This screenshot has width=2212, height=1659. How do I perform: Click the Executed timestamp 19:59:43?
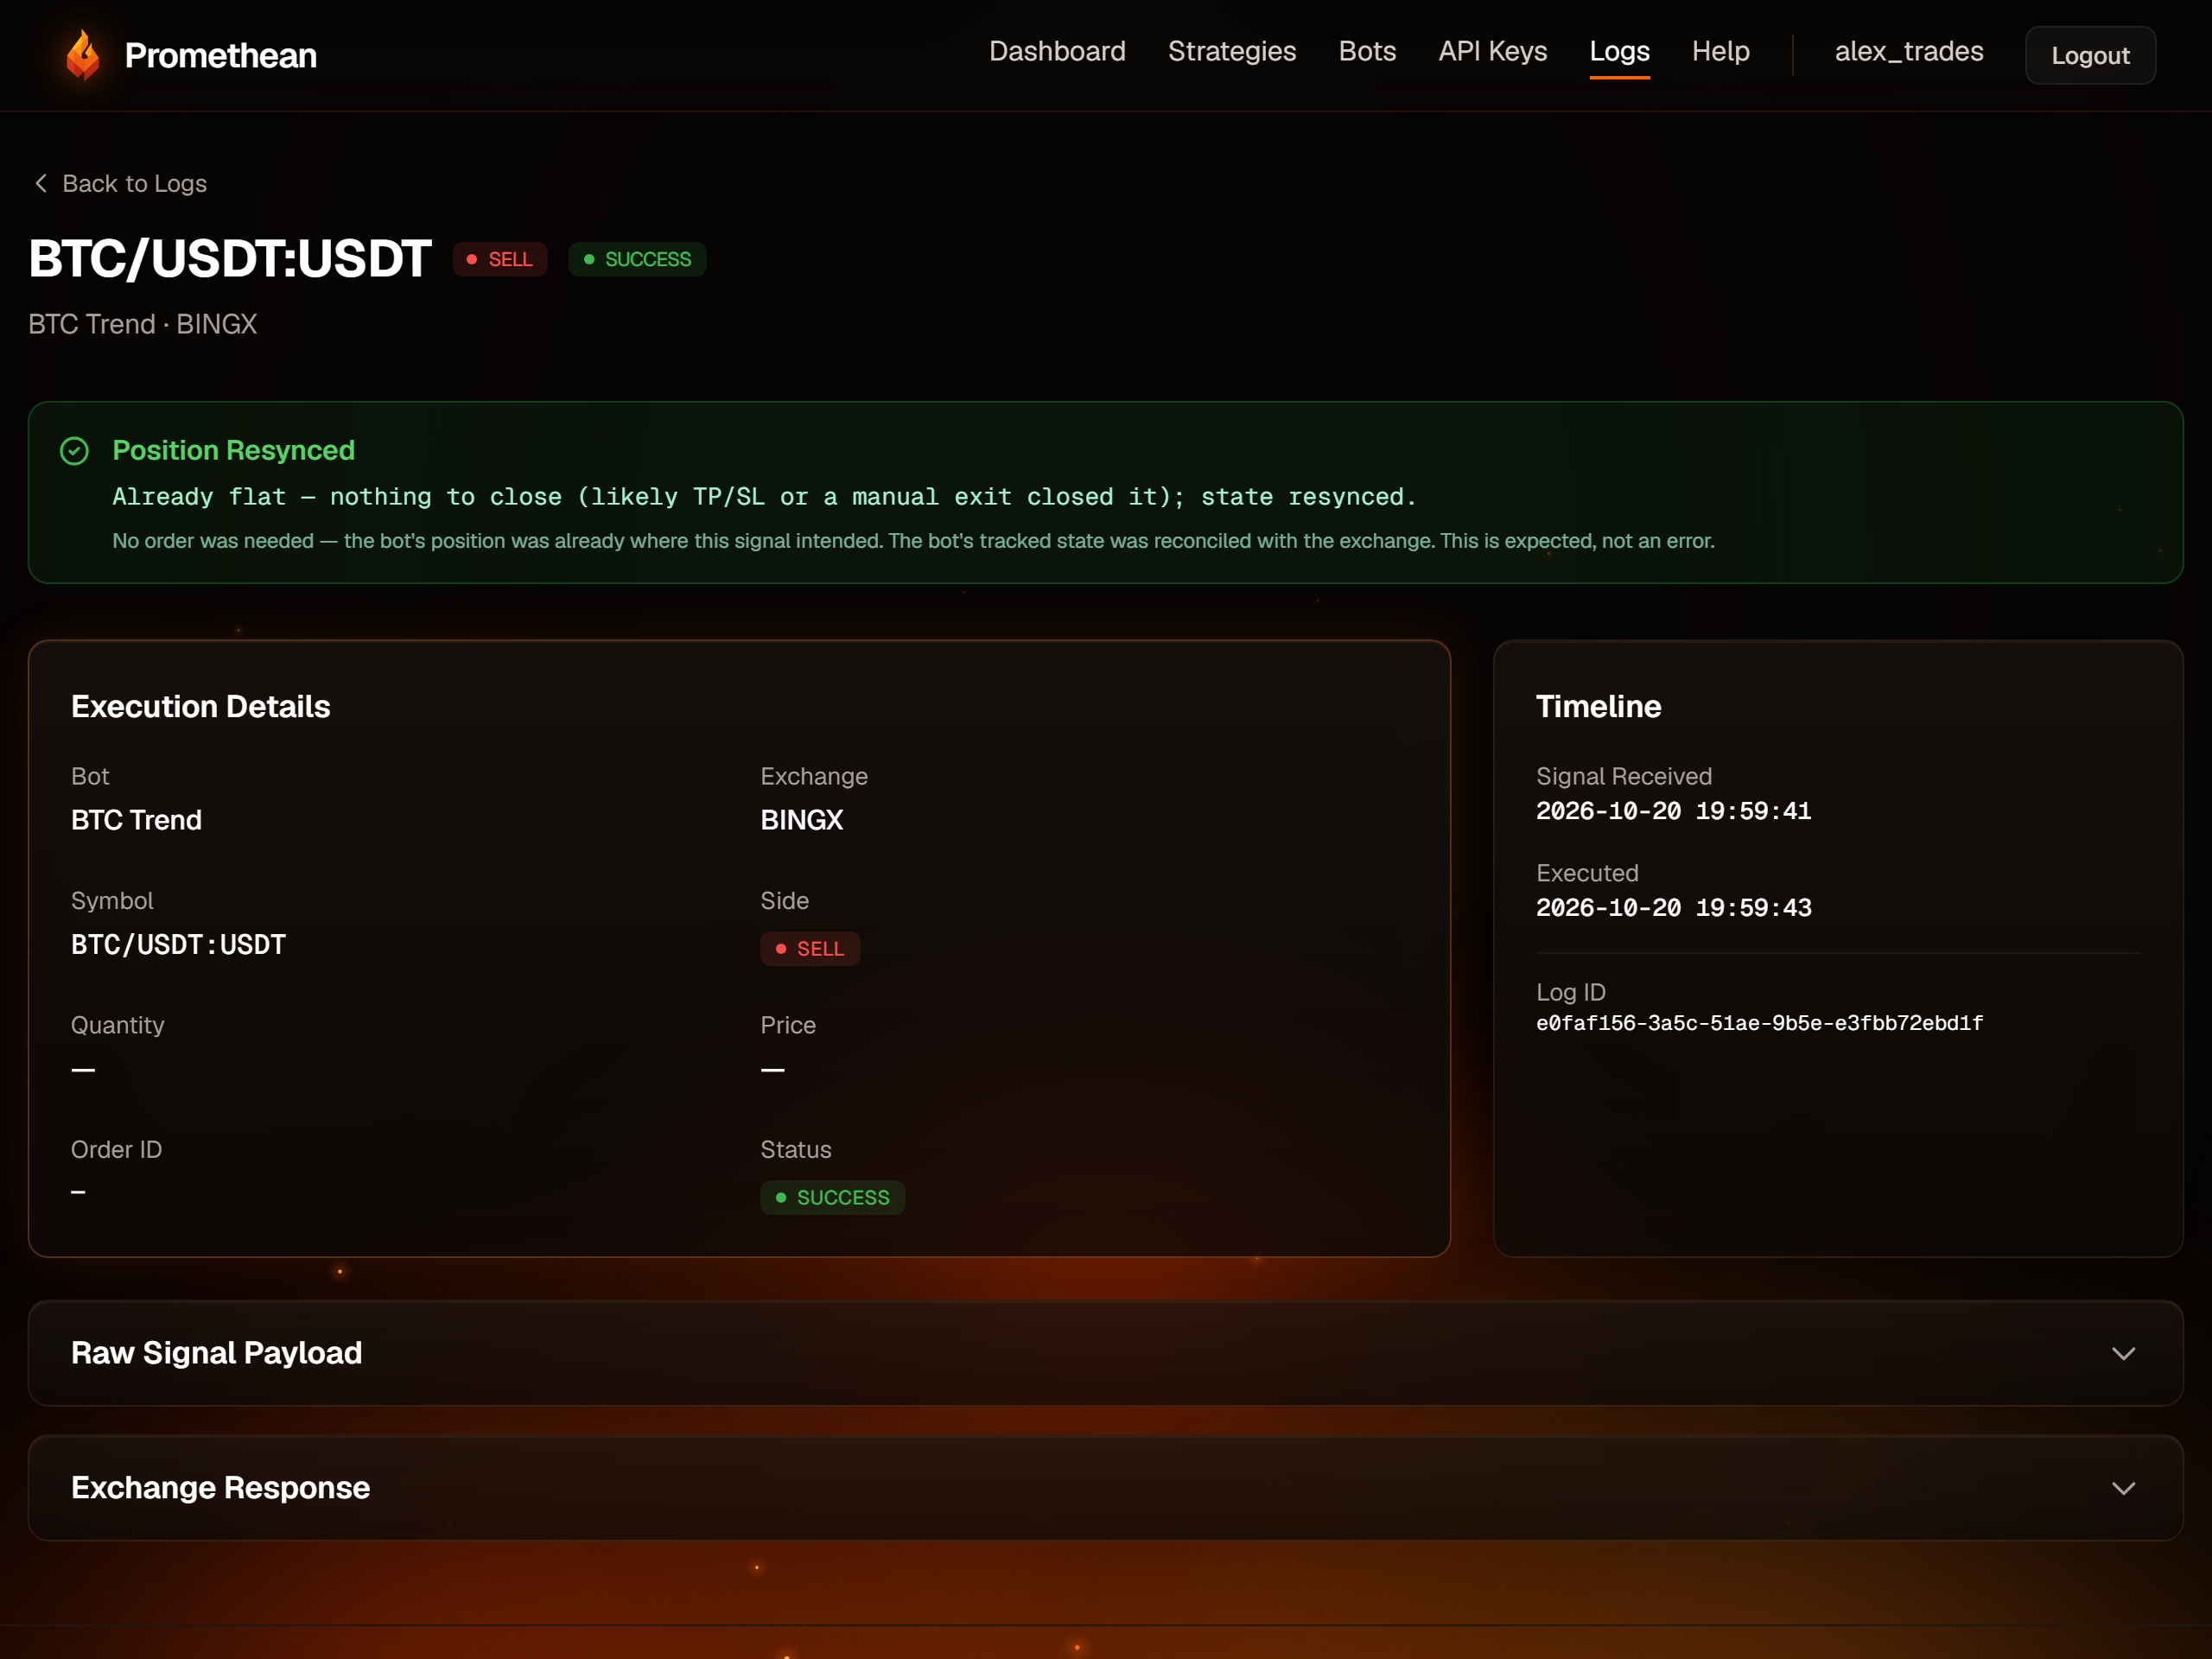(1673, 908)
